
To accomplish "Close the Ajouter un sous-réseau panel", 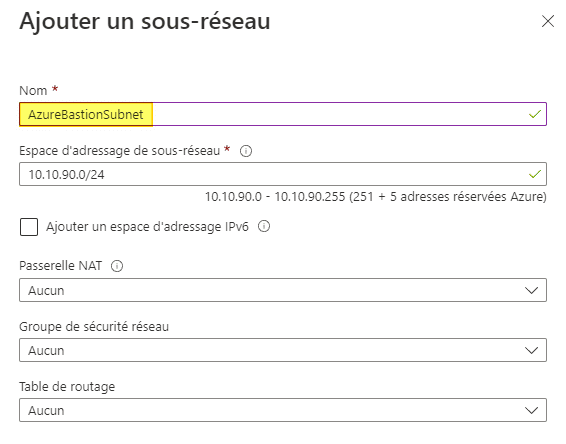I will (x=548, y=21).
